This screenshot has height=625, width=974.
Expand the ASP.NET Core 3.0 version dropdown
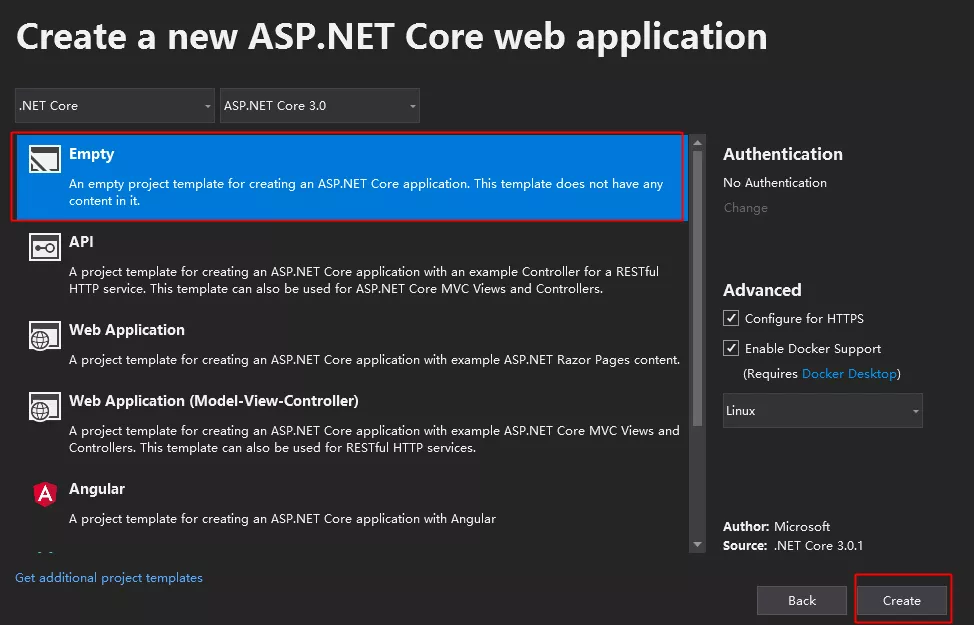click(x=320, y=106)
